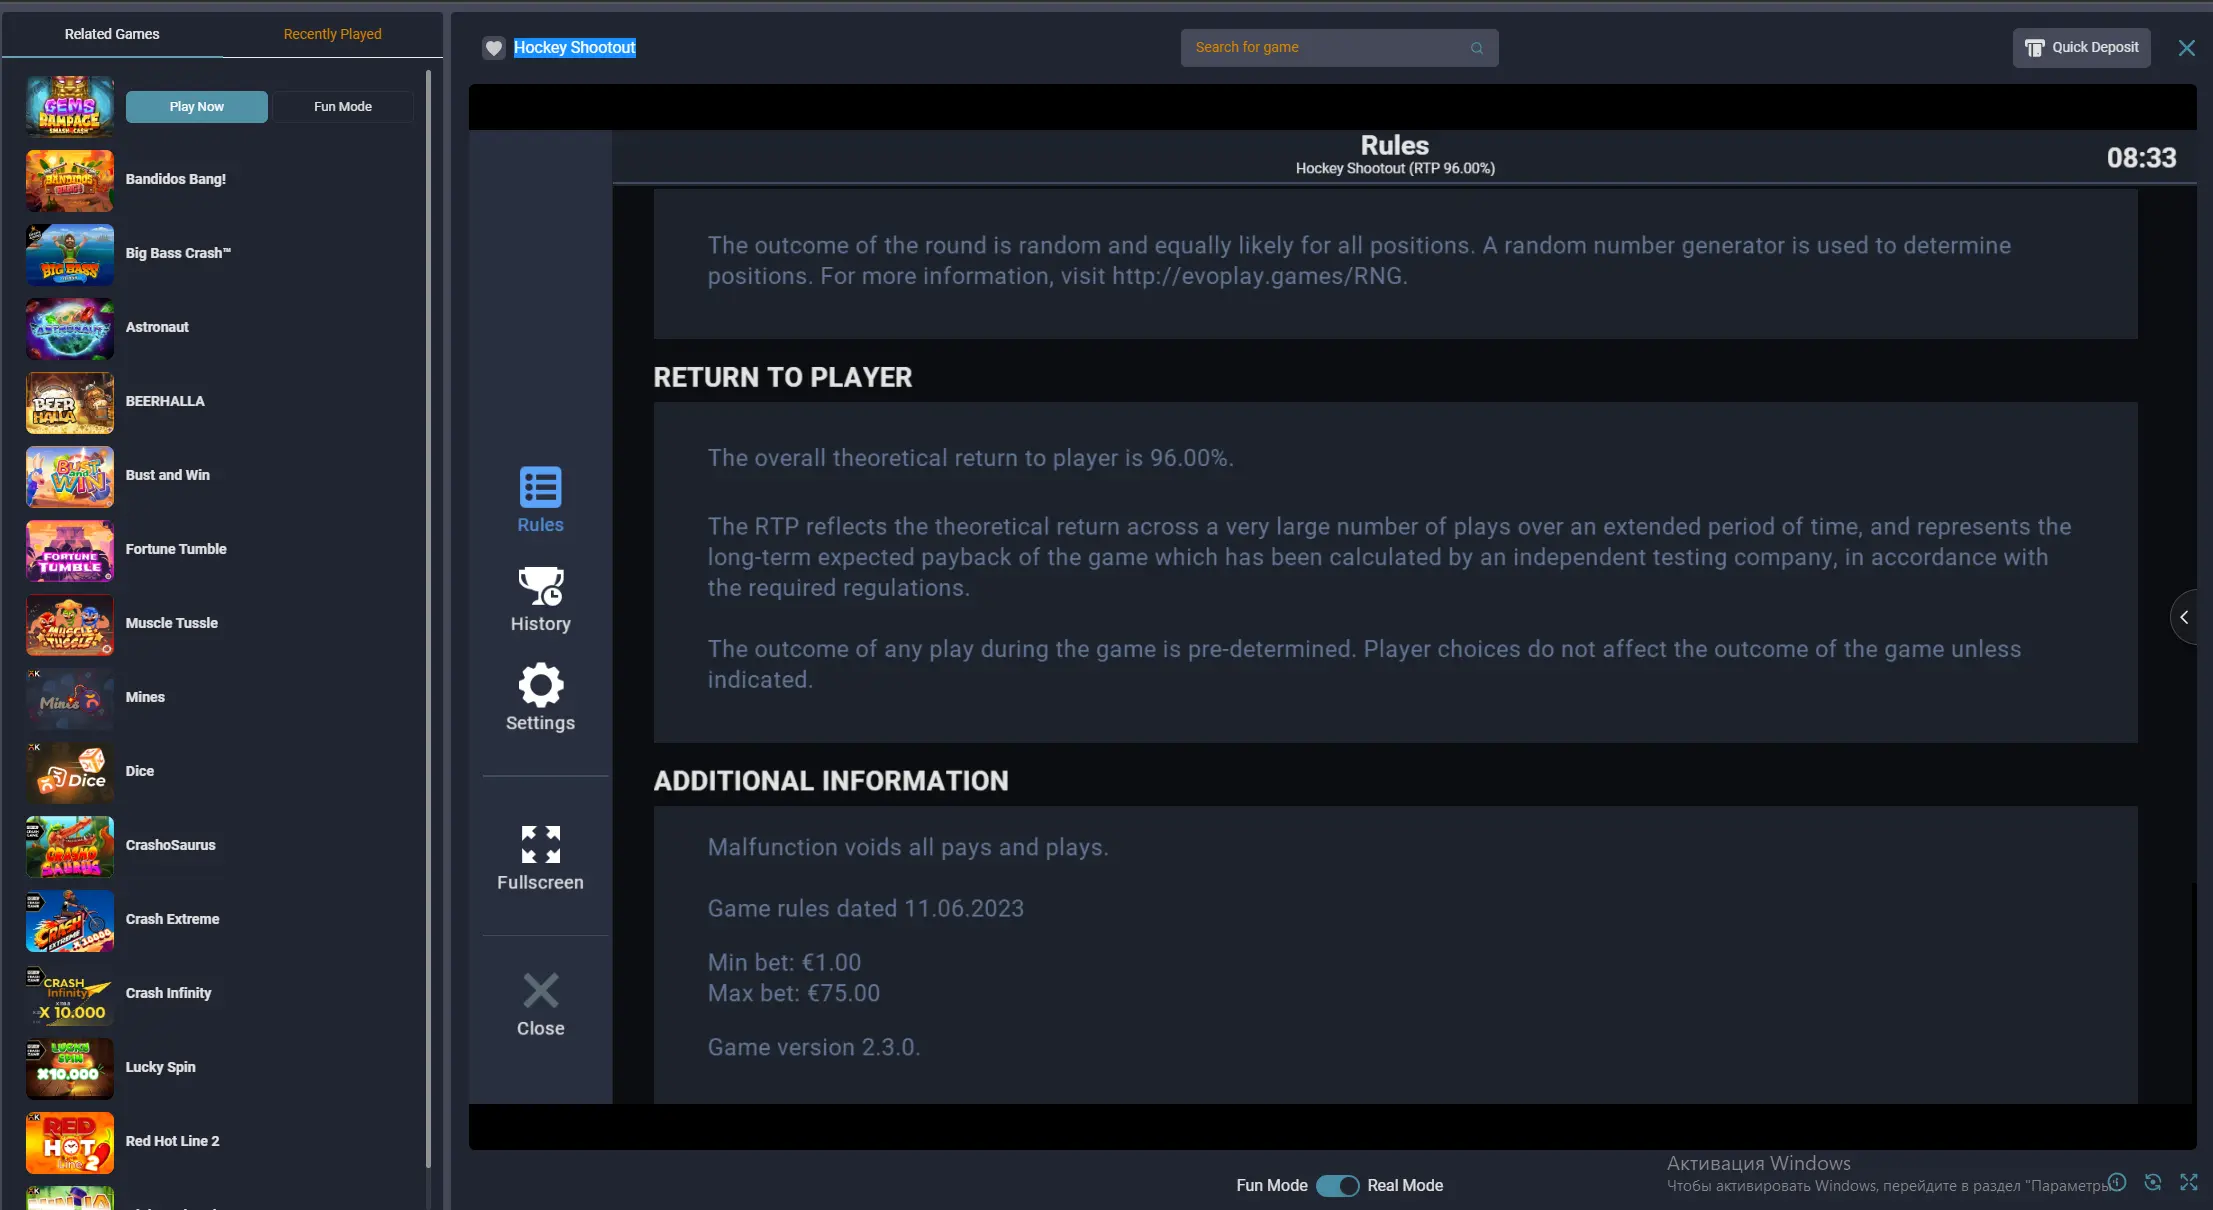Screen dimensions: 2213x1210
Task: Select Muscle Tussle game title
Action: click(x=172, y=623)
